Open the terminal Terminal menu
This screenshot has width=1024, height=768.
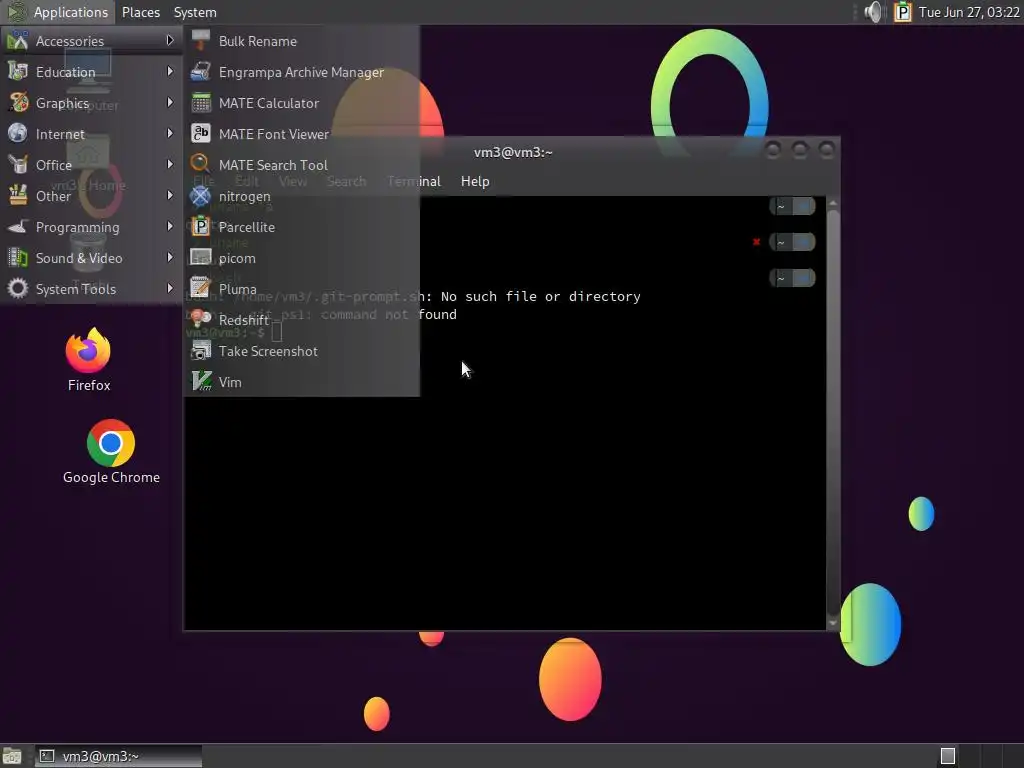(414, 181)
